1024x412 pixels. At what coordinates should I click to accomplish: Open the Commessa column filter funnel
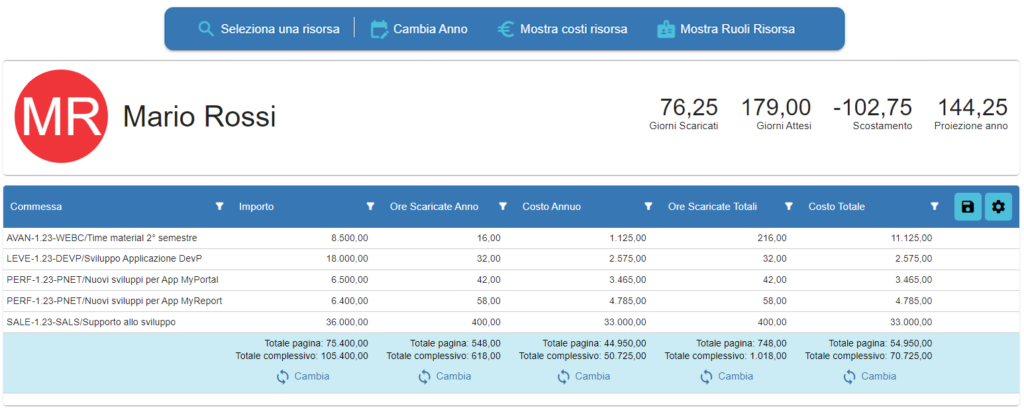(220, 206)
